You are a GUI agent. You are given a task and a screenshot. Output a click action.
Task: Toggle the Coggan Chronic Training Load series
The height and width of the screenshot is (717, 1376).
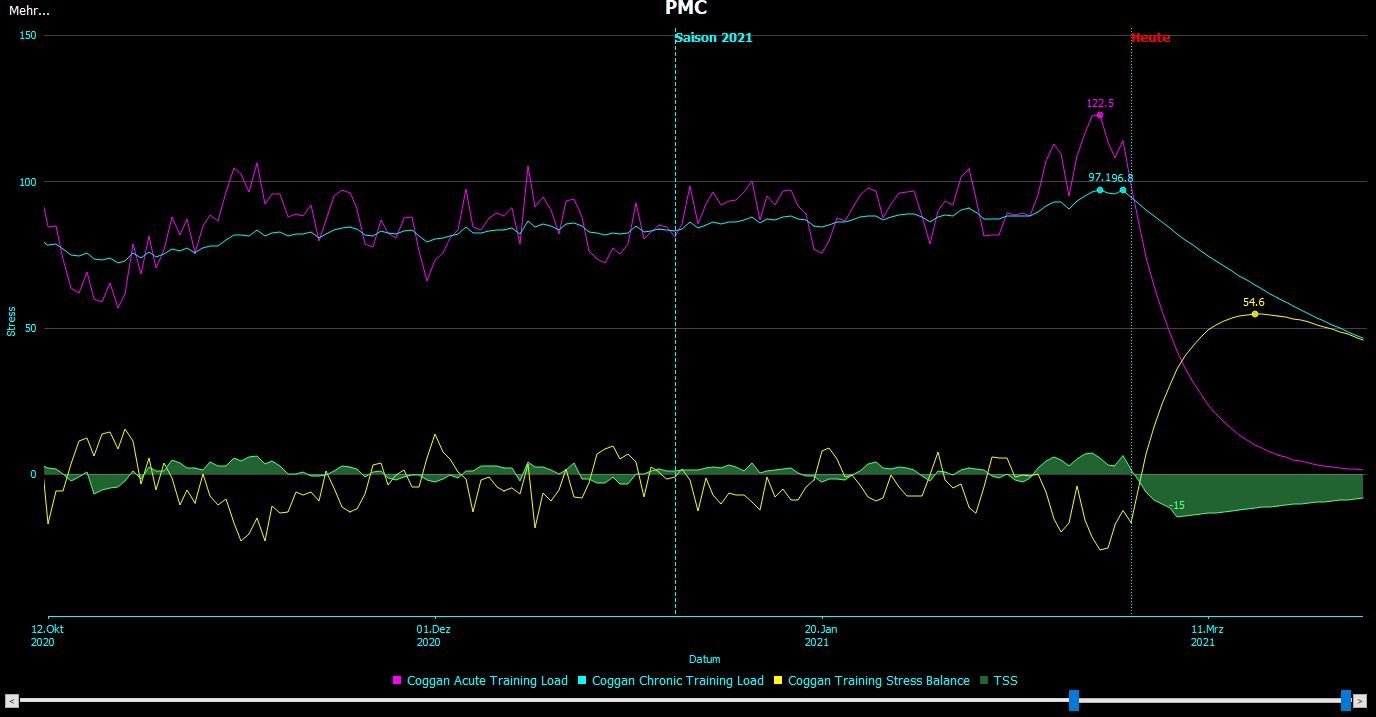[677, 681]
